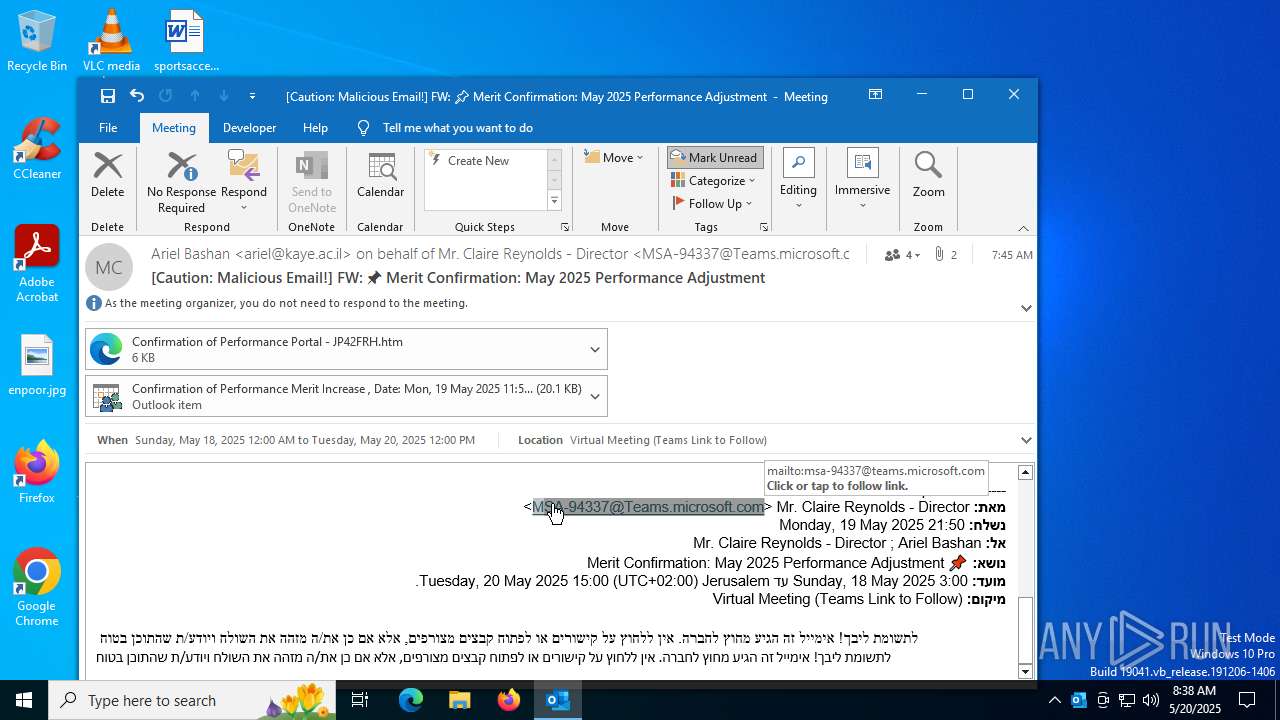The width and height of the screenshot is (1280, 720).
Task: Open the Respond dropdown
Action: [x=244, y=182]
